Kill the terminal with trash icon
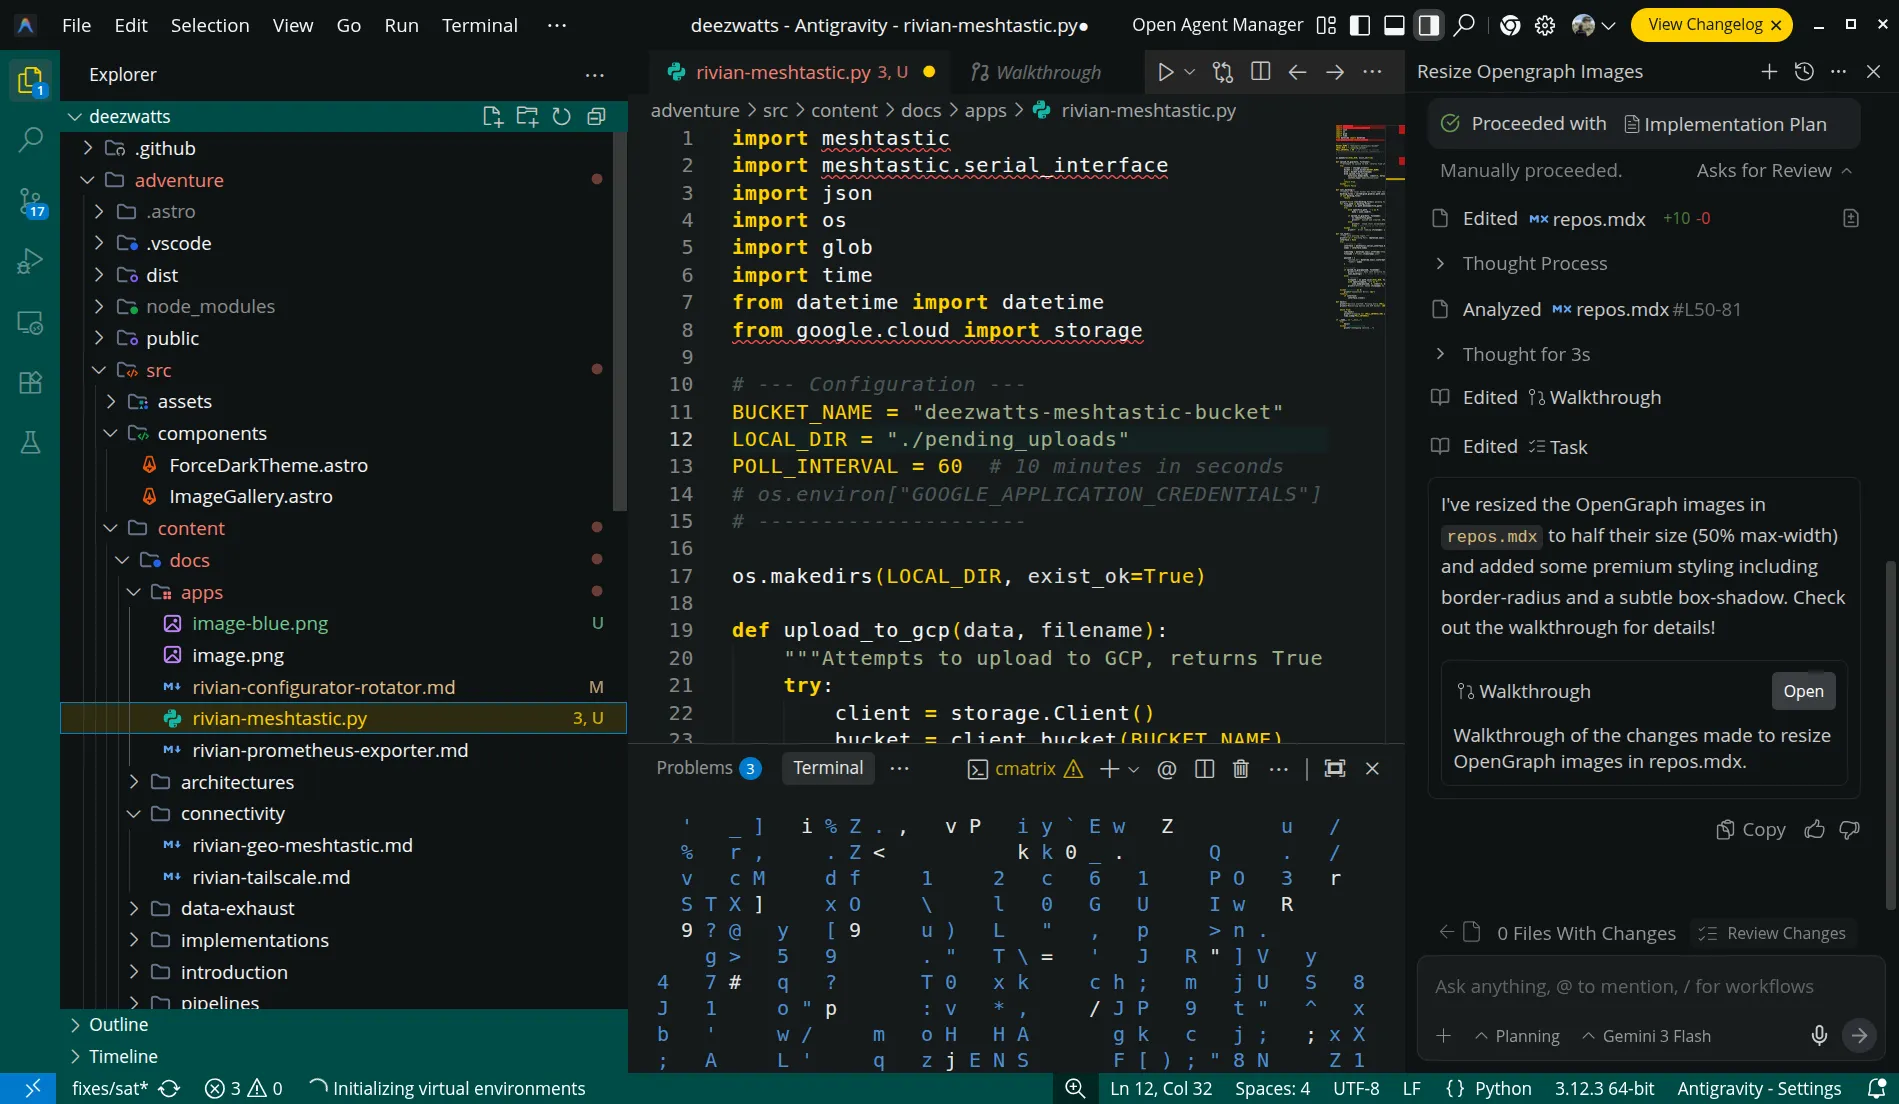This screenshot has width=1899, height=1104. (1240, 768)
